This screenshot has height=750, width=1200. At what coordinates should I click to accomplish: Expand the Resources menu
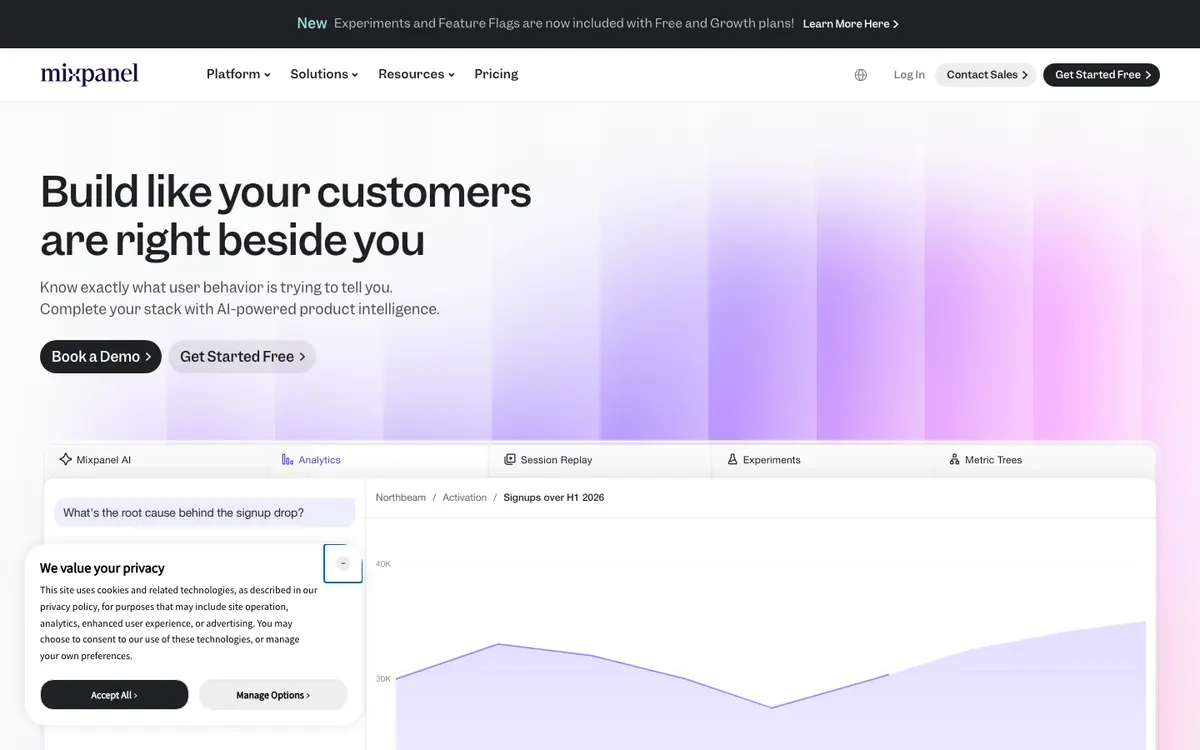click(416, 74)
